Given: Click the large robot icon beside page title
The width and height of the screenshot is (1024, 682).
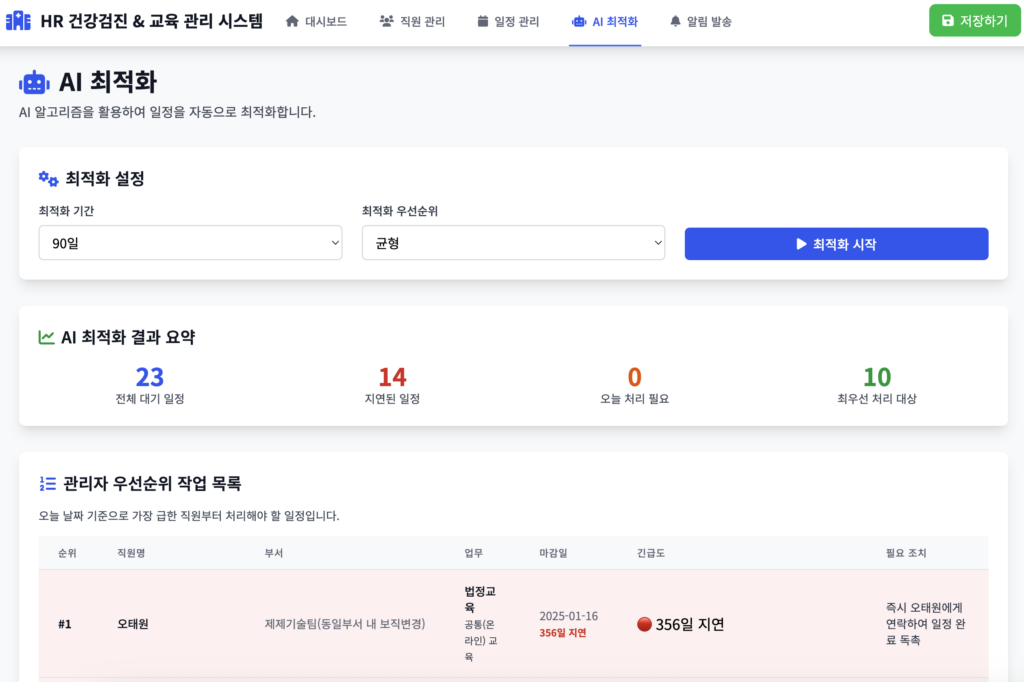Looking at the screenshot, I should (x=34, y=83).
